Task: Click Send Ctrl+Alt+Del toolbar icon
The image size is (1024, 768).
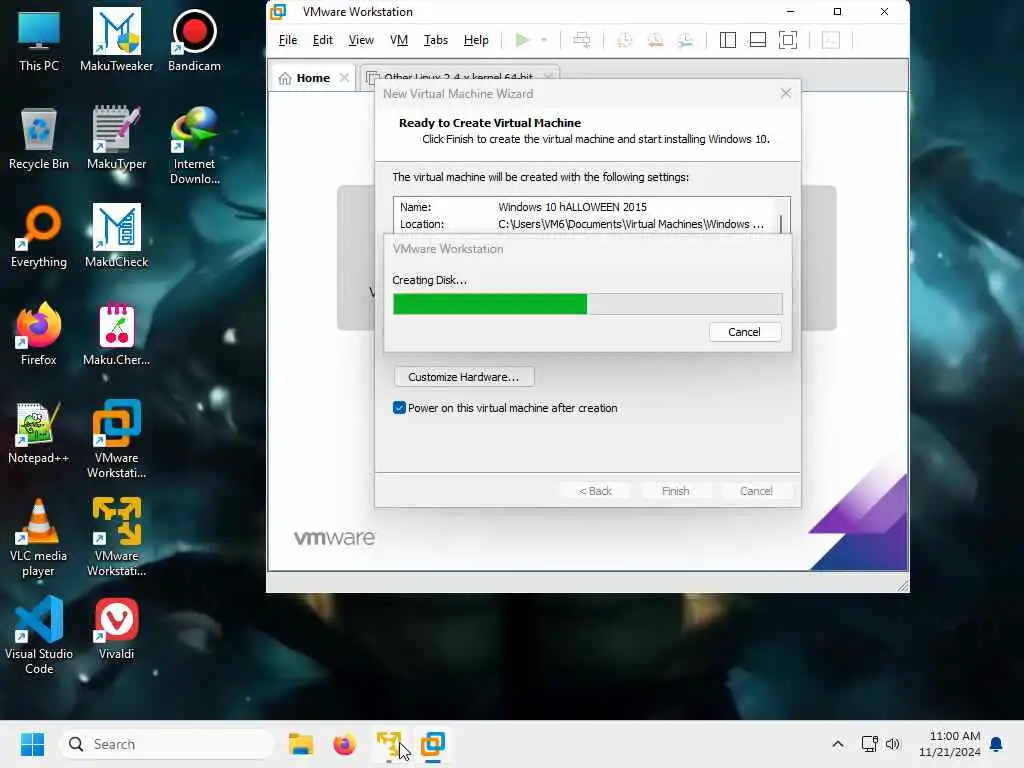Action: [581, 40]
